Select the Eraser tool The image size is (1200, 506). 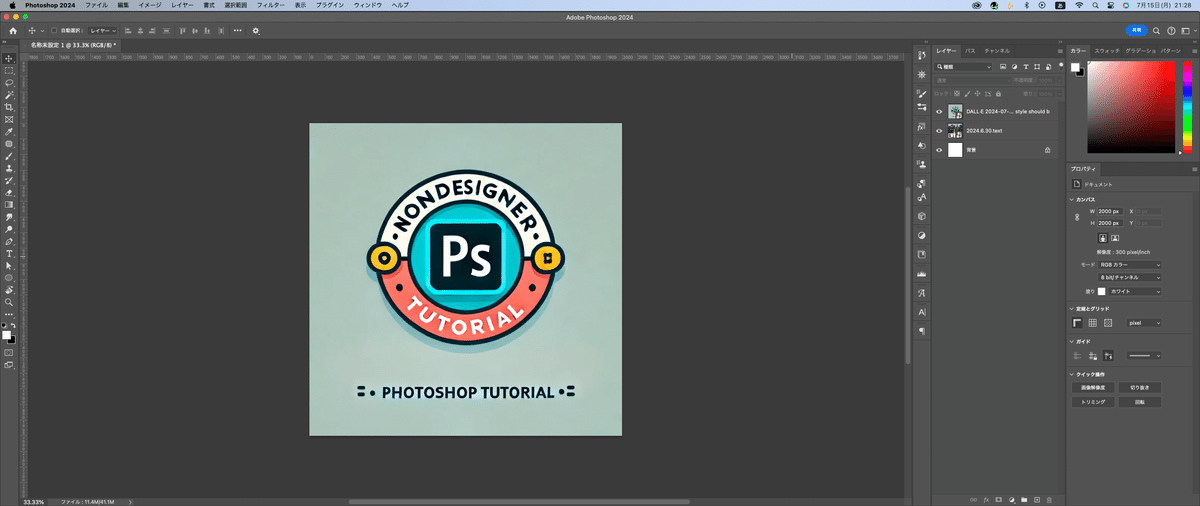click(x=9, y=192)
